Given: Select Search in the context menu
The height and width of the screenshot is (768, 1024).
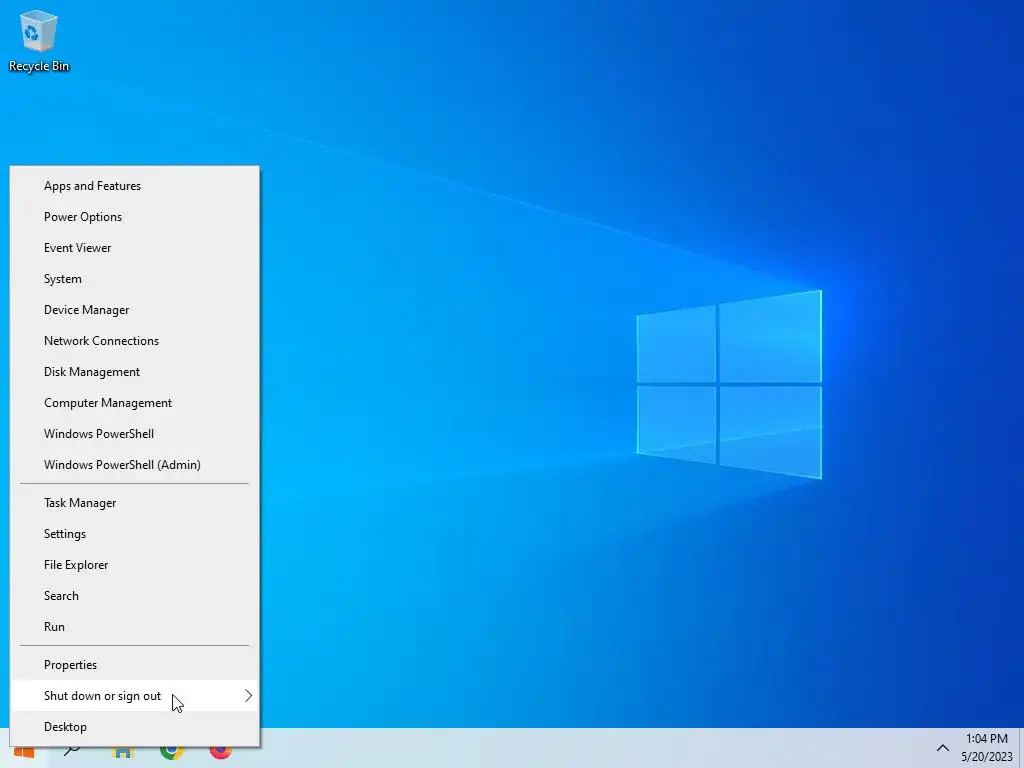Looking at the screenshot, I should [135, 596].
